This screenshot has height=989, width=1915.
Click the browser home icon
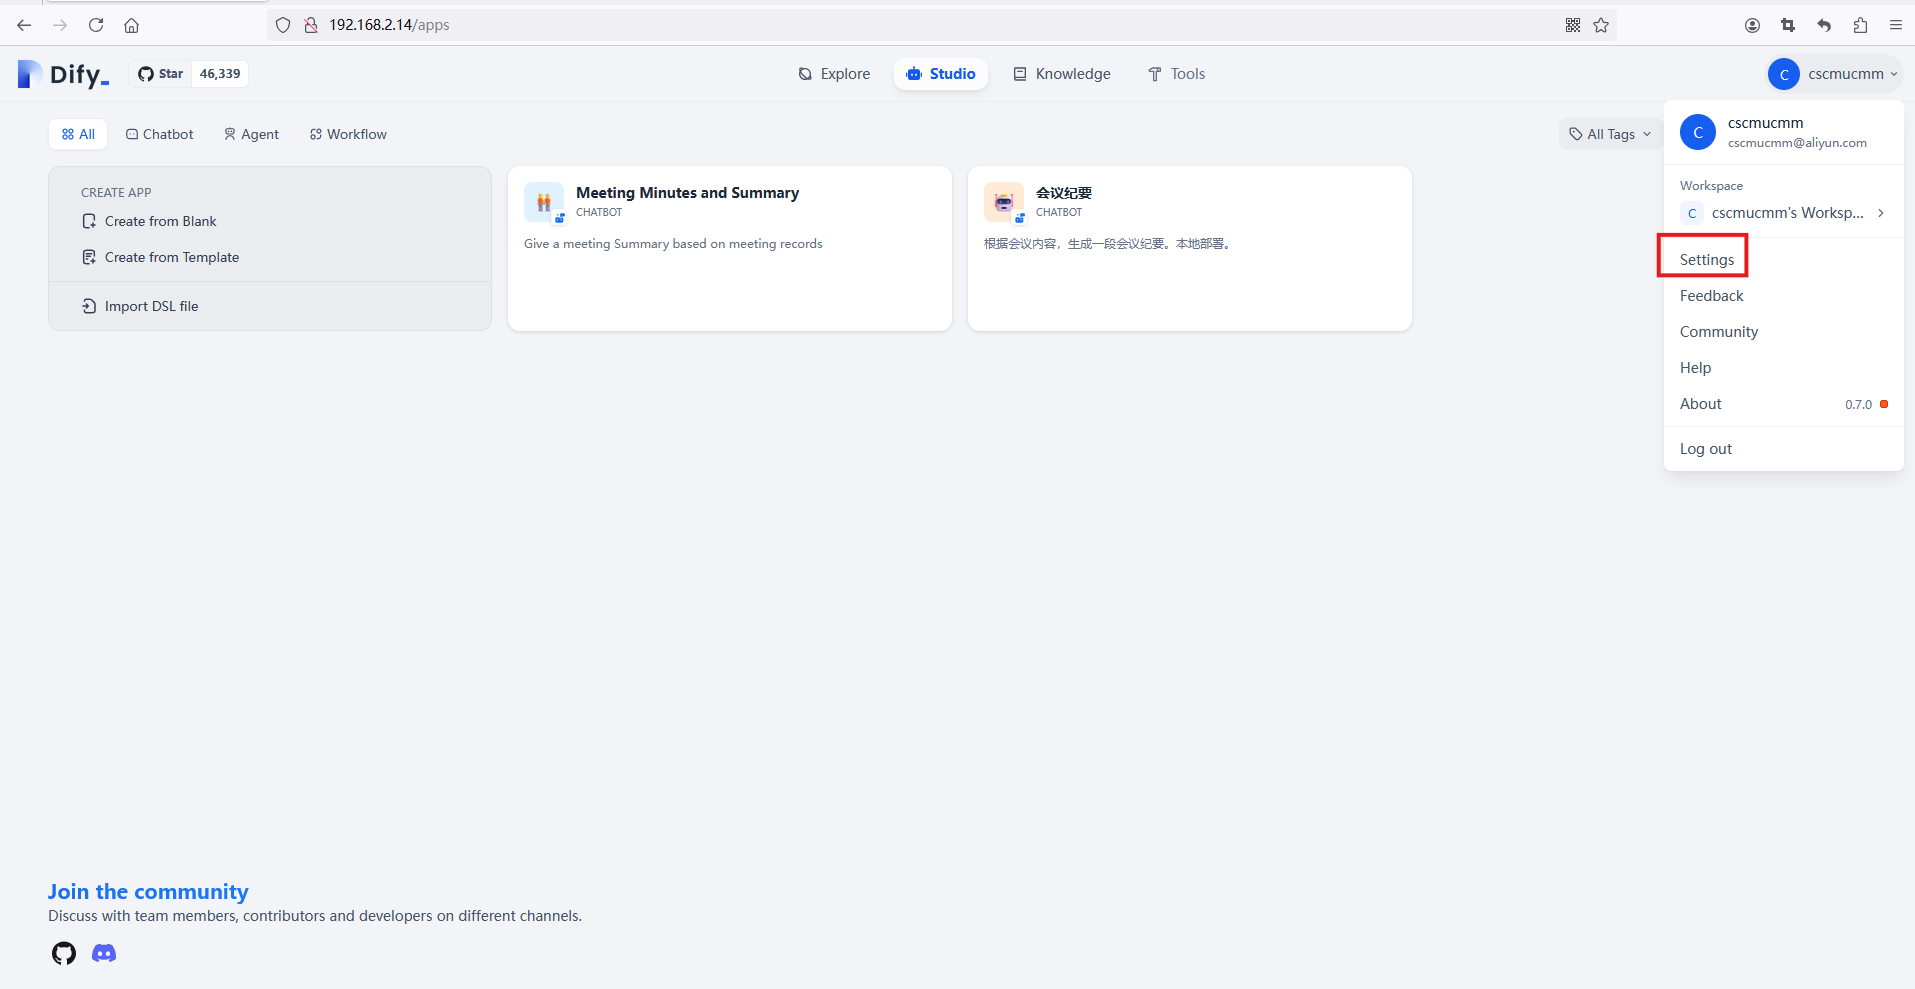[131, 25]
